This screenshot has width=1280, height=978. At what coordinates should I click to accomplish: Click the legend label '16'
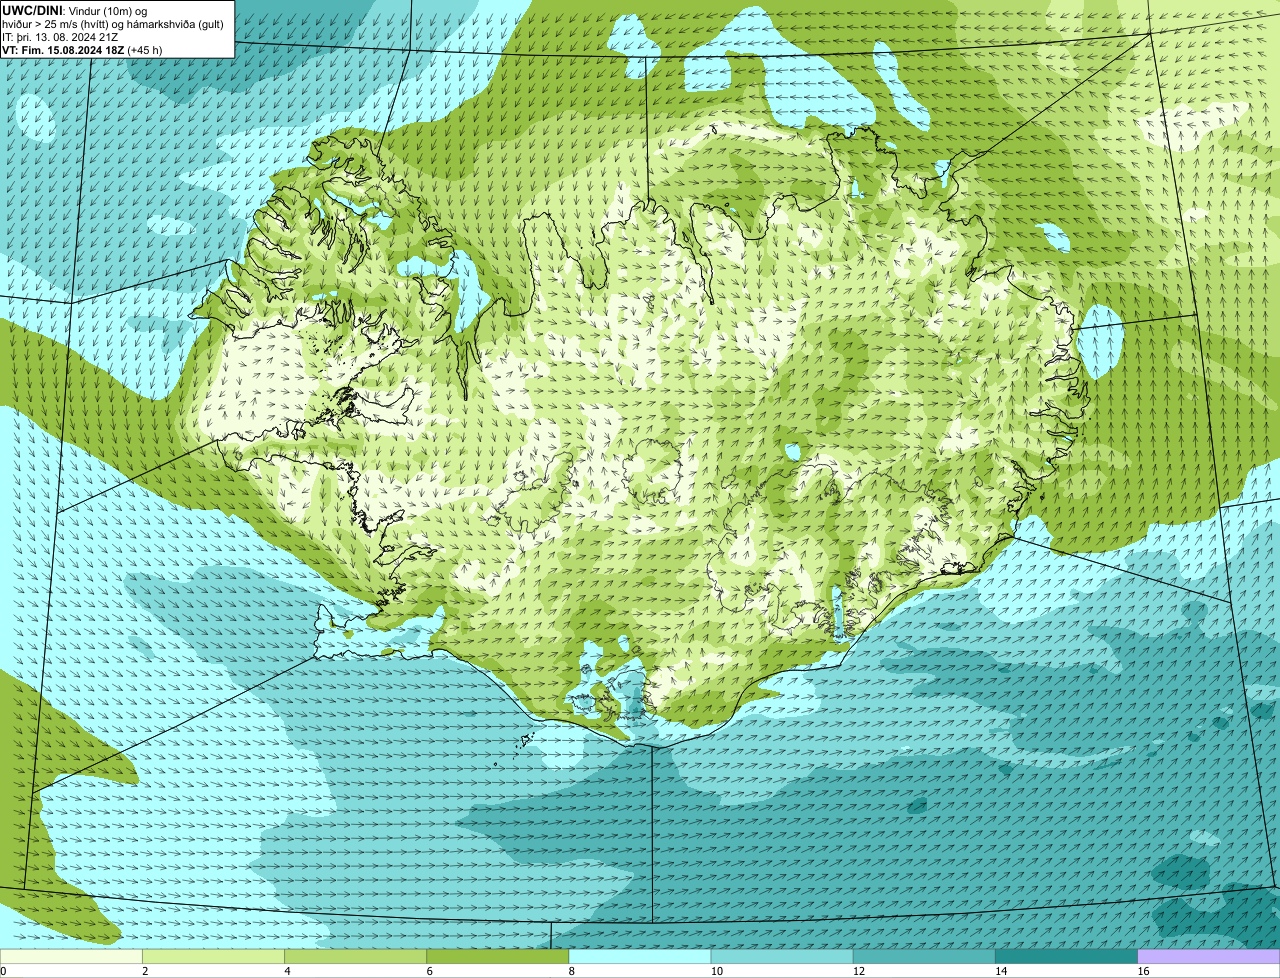click(x=1143, y=971)
